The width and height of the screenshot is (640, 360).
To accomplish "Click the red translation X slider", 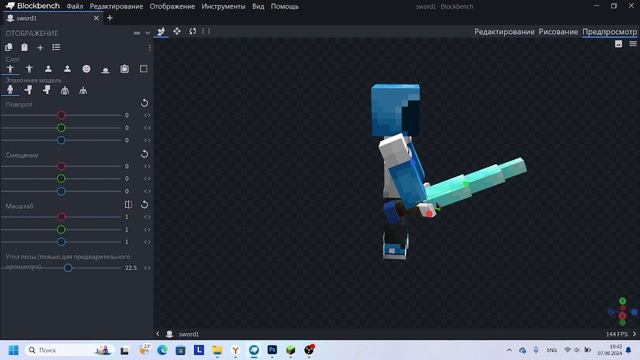I will [x=61, y=166].
